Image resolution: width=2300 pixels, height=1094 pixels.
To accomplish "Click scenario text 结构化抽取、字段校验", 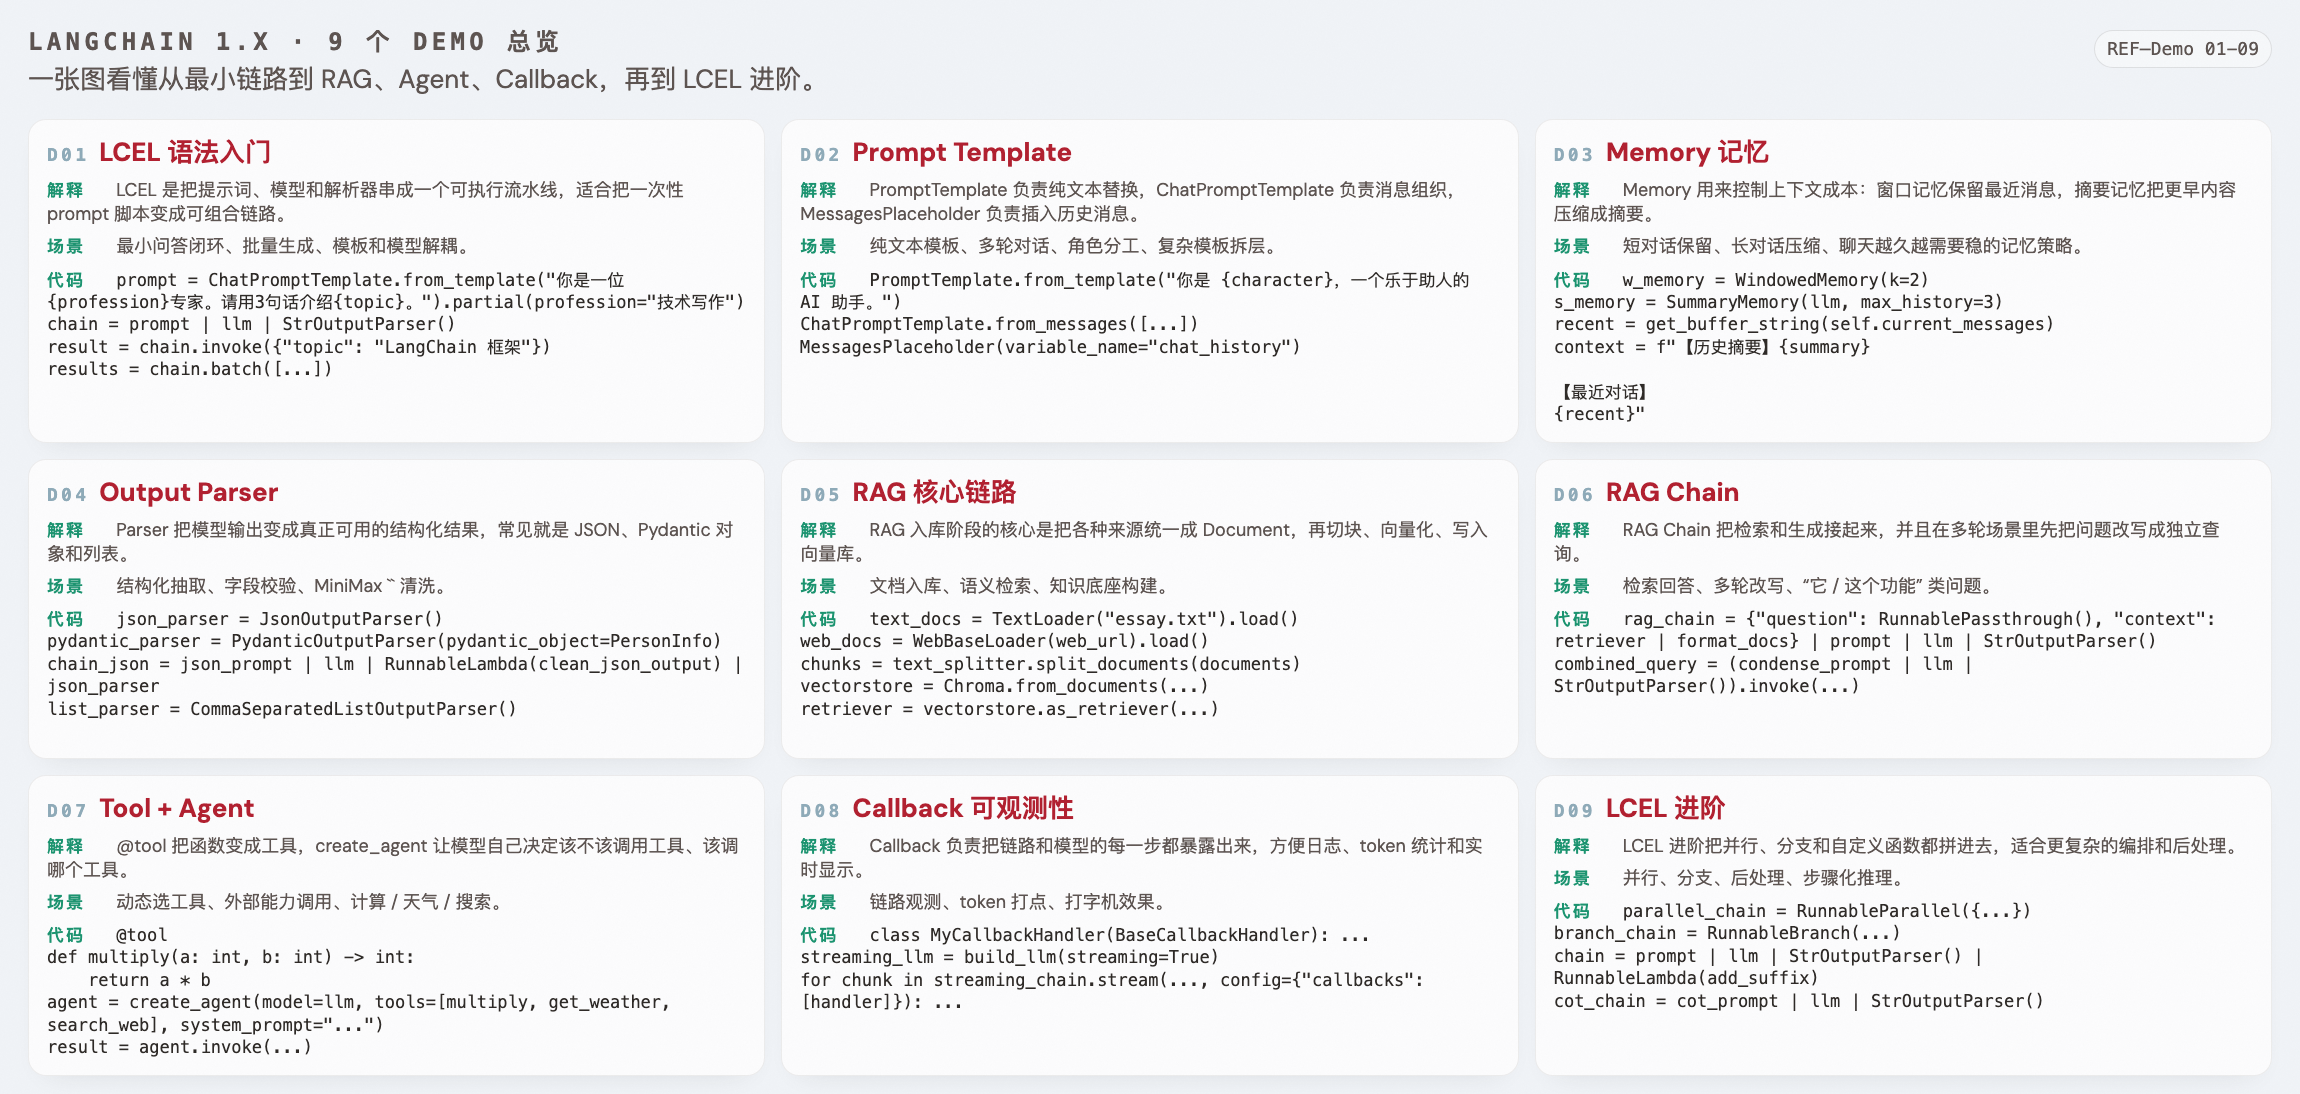I will 281,586.
